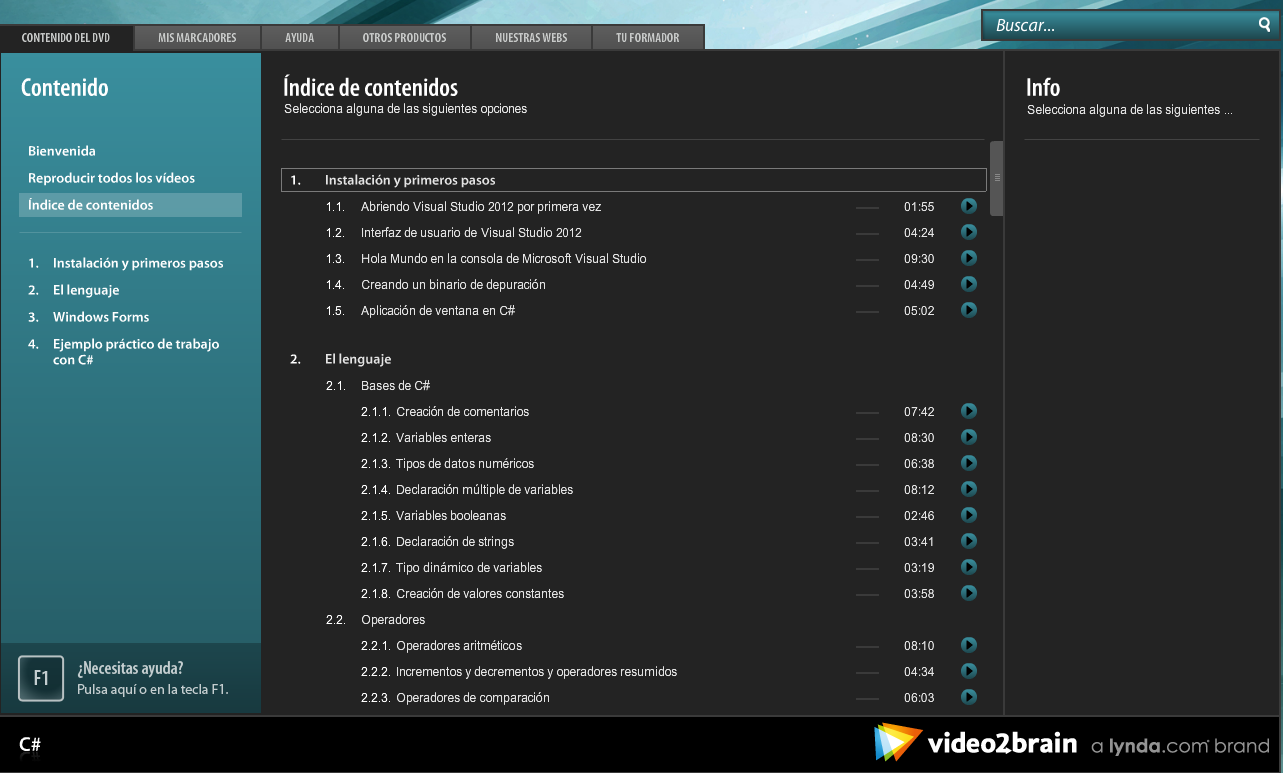This screenshot has width=1283, height=773.
Task: Click the video2brain logo
Action: click(x=975, y=743)
